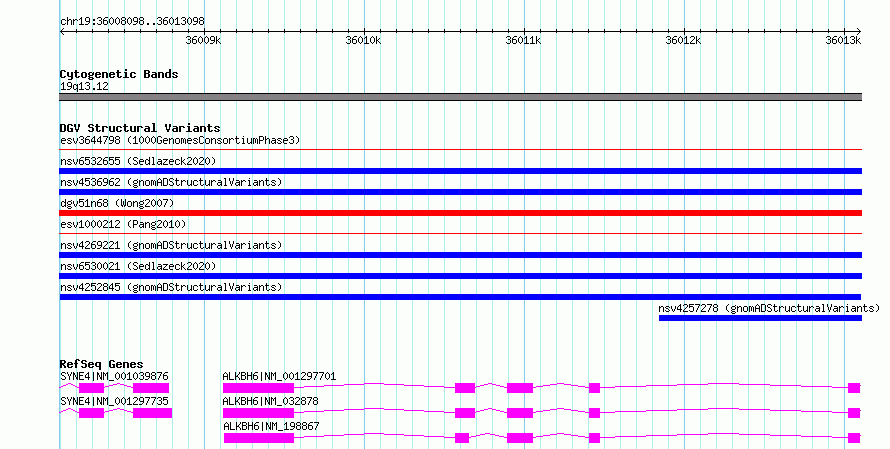Select the 36011k ruler position label
Image resolution: width=890 pixels, height=449 pixels.
523,40
